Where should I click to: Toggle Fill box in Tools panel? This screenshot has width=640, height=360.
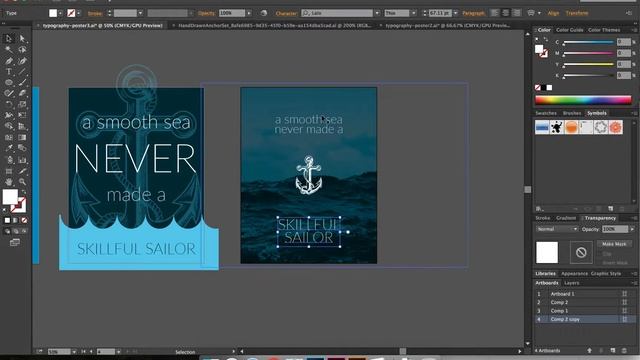point(10,197)
